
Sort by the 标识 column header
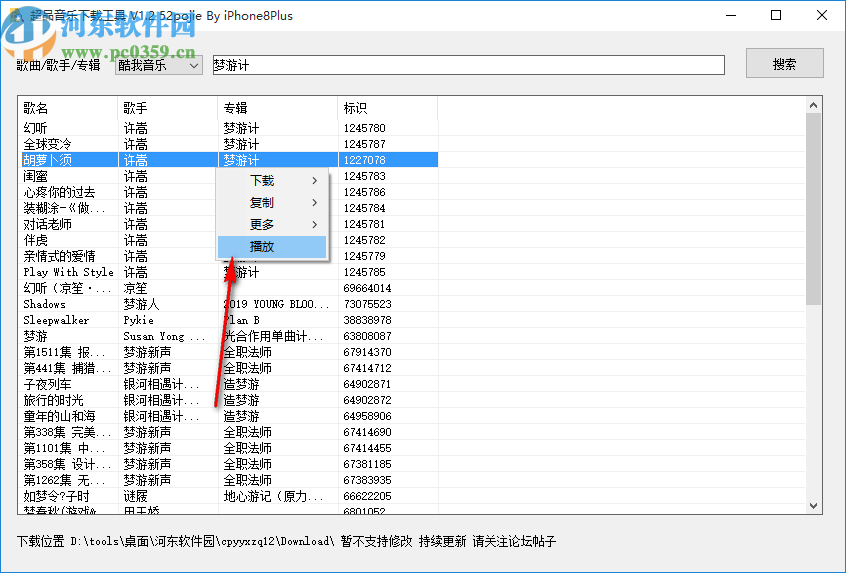tap(387, 108)
